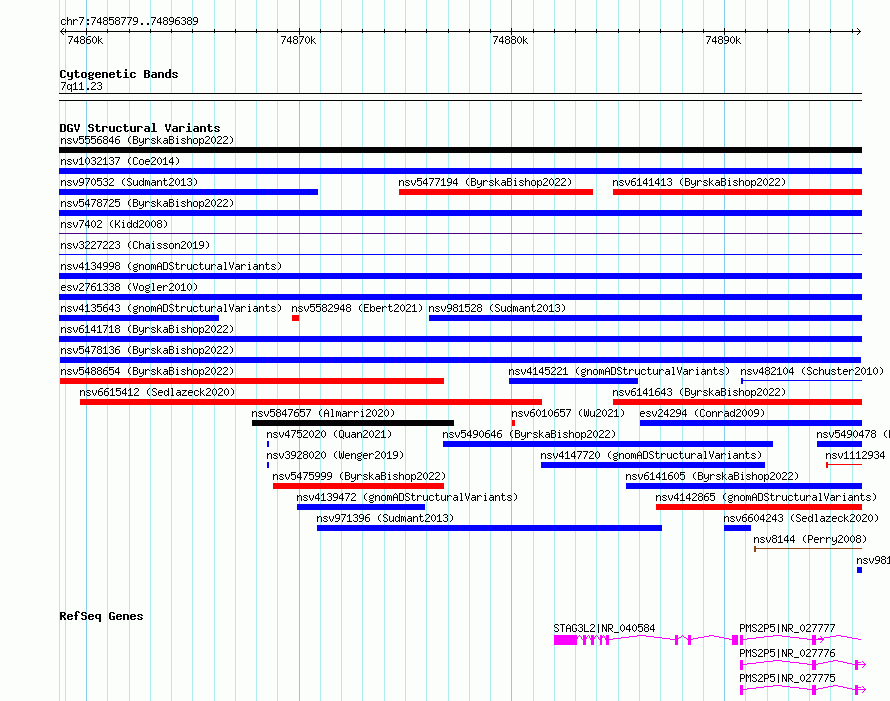Select nsv6604243 (Sedlazeck2020) label
Viewport: 890px width, 701px height.
[x=801, y=518]
